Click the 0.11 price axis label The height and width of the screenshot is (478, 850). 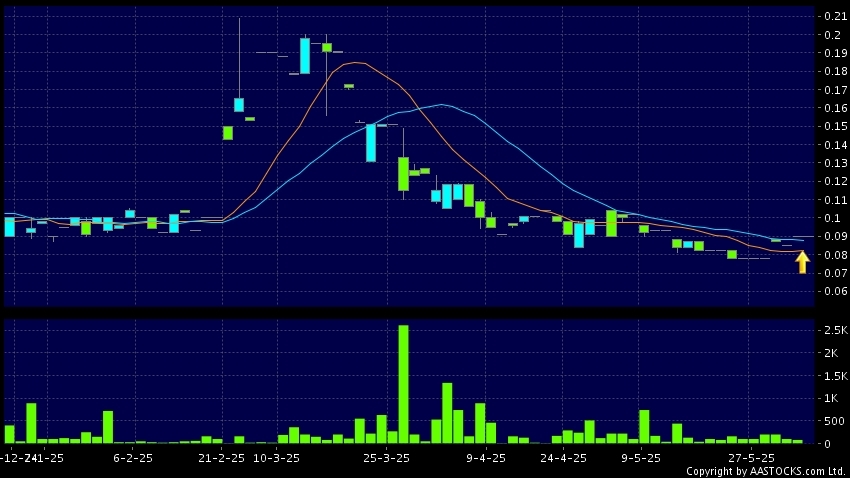[x=835, y=200]
